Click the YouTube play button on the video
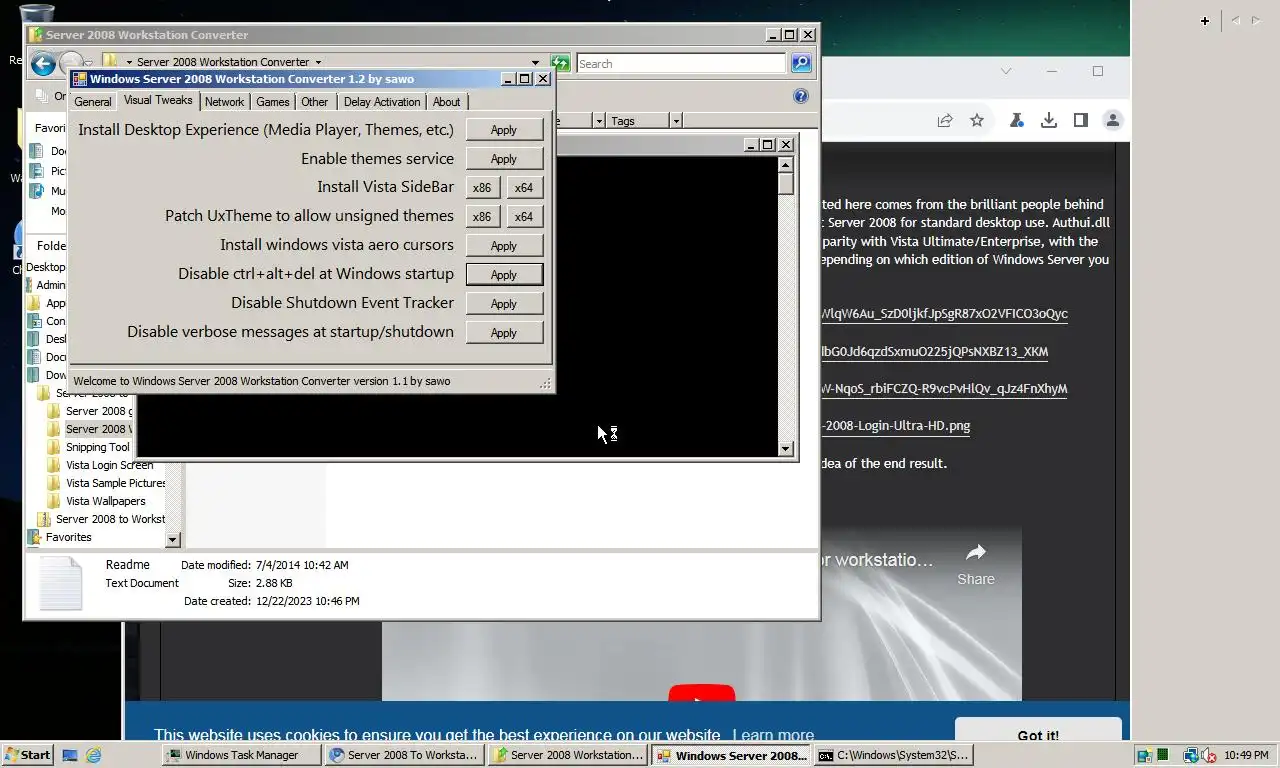 tap(701, 693)
